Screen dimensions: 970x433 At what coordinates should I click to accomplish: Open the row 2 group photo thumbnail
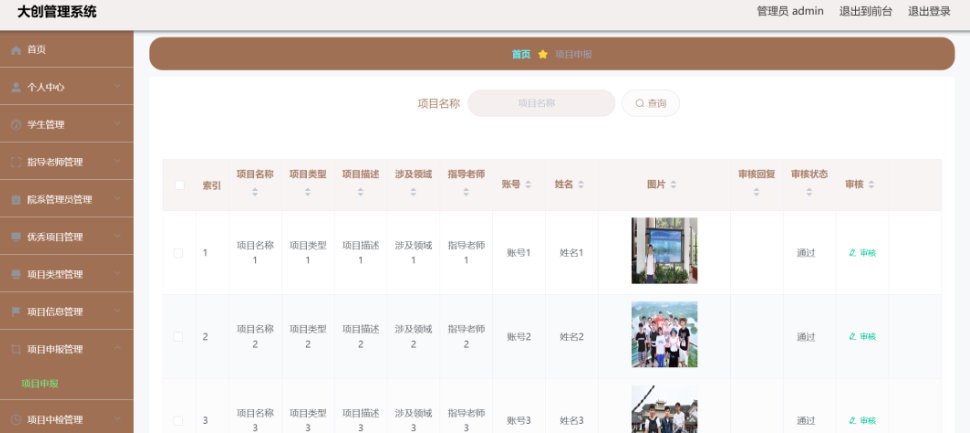click(664, 334)
